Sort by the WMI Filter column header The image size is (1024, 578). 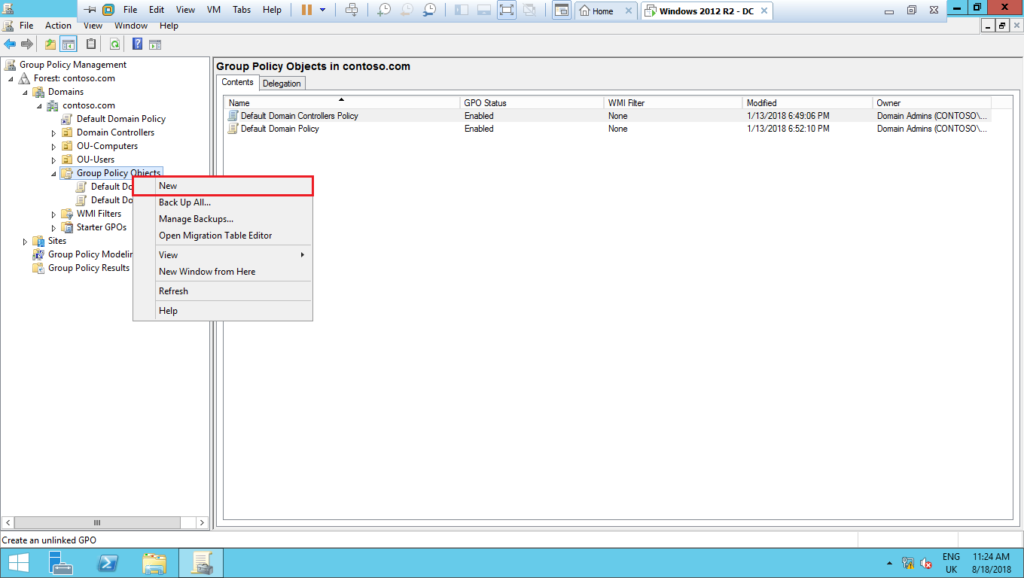click(673, 103)
